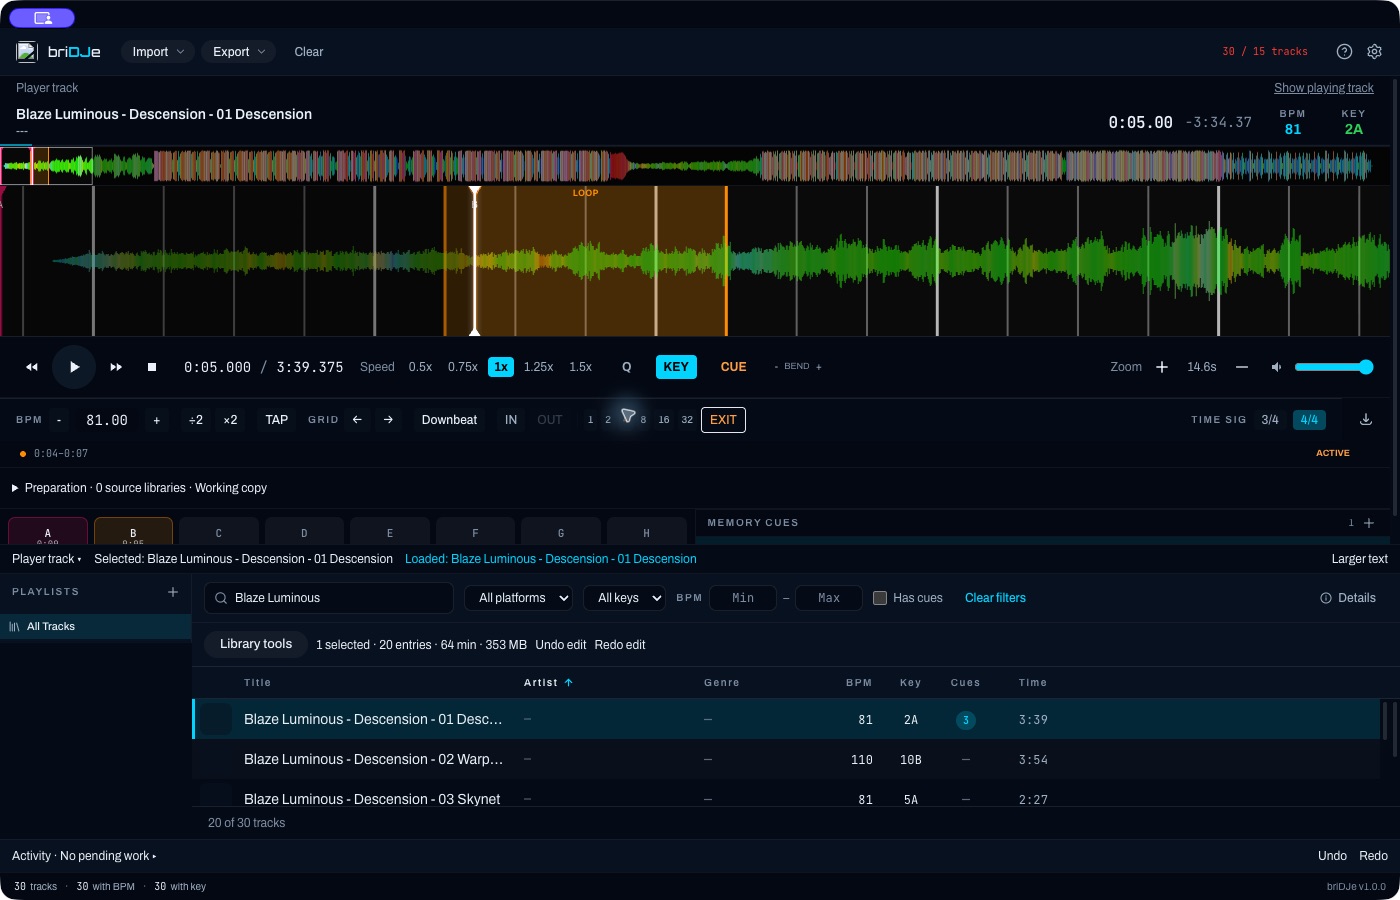Shift the beat grid right arrow
This screenshot has height=900, width=1400.
[x=388, y=420]
